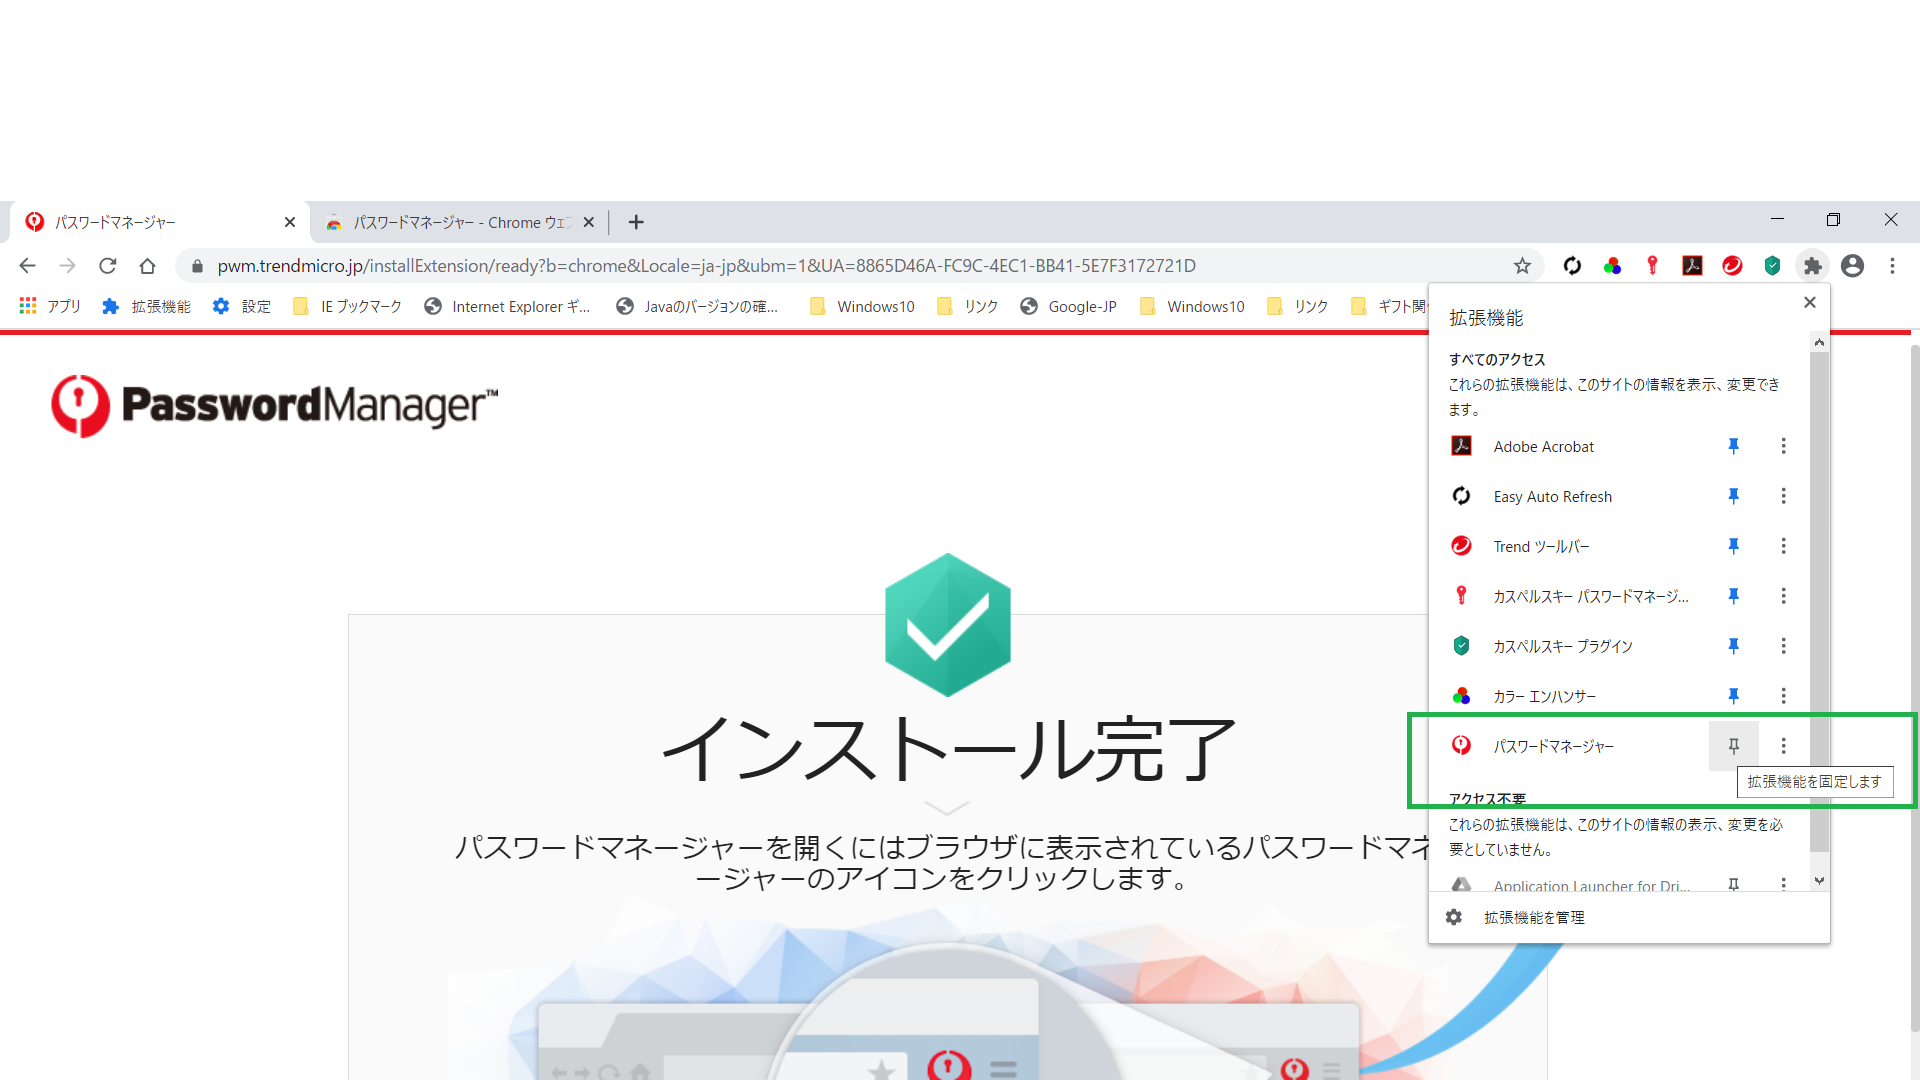Unpin カスペルスキー パスワードマネージャー extension
This screenshot has width=1920, height=1080.
[x=1733, y=596]
